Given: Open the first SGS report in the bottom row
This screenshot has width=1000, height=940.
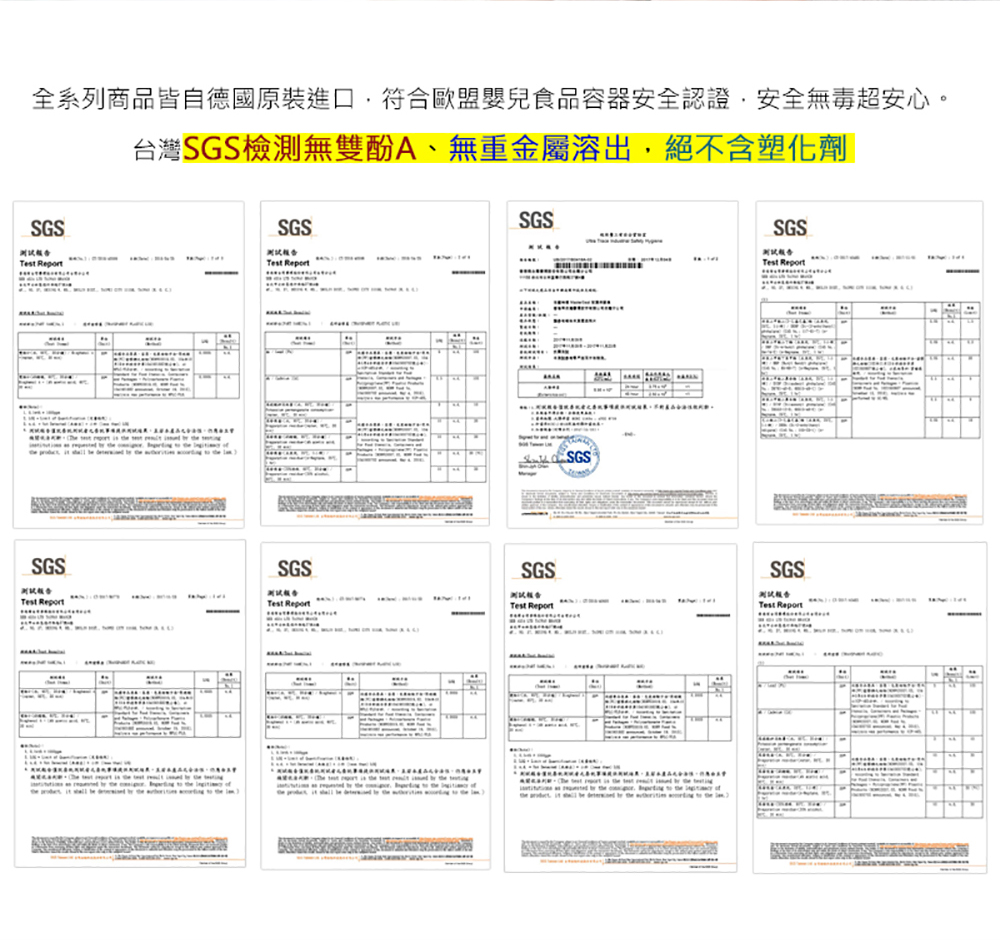Looking at the screenshot, I should pos(130,704).
